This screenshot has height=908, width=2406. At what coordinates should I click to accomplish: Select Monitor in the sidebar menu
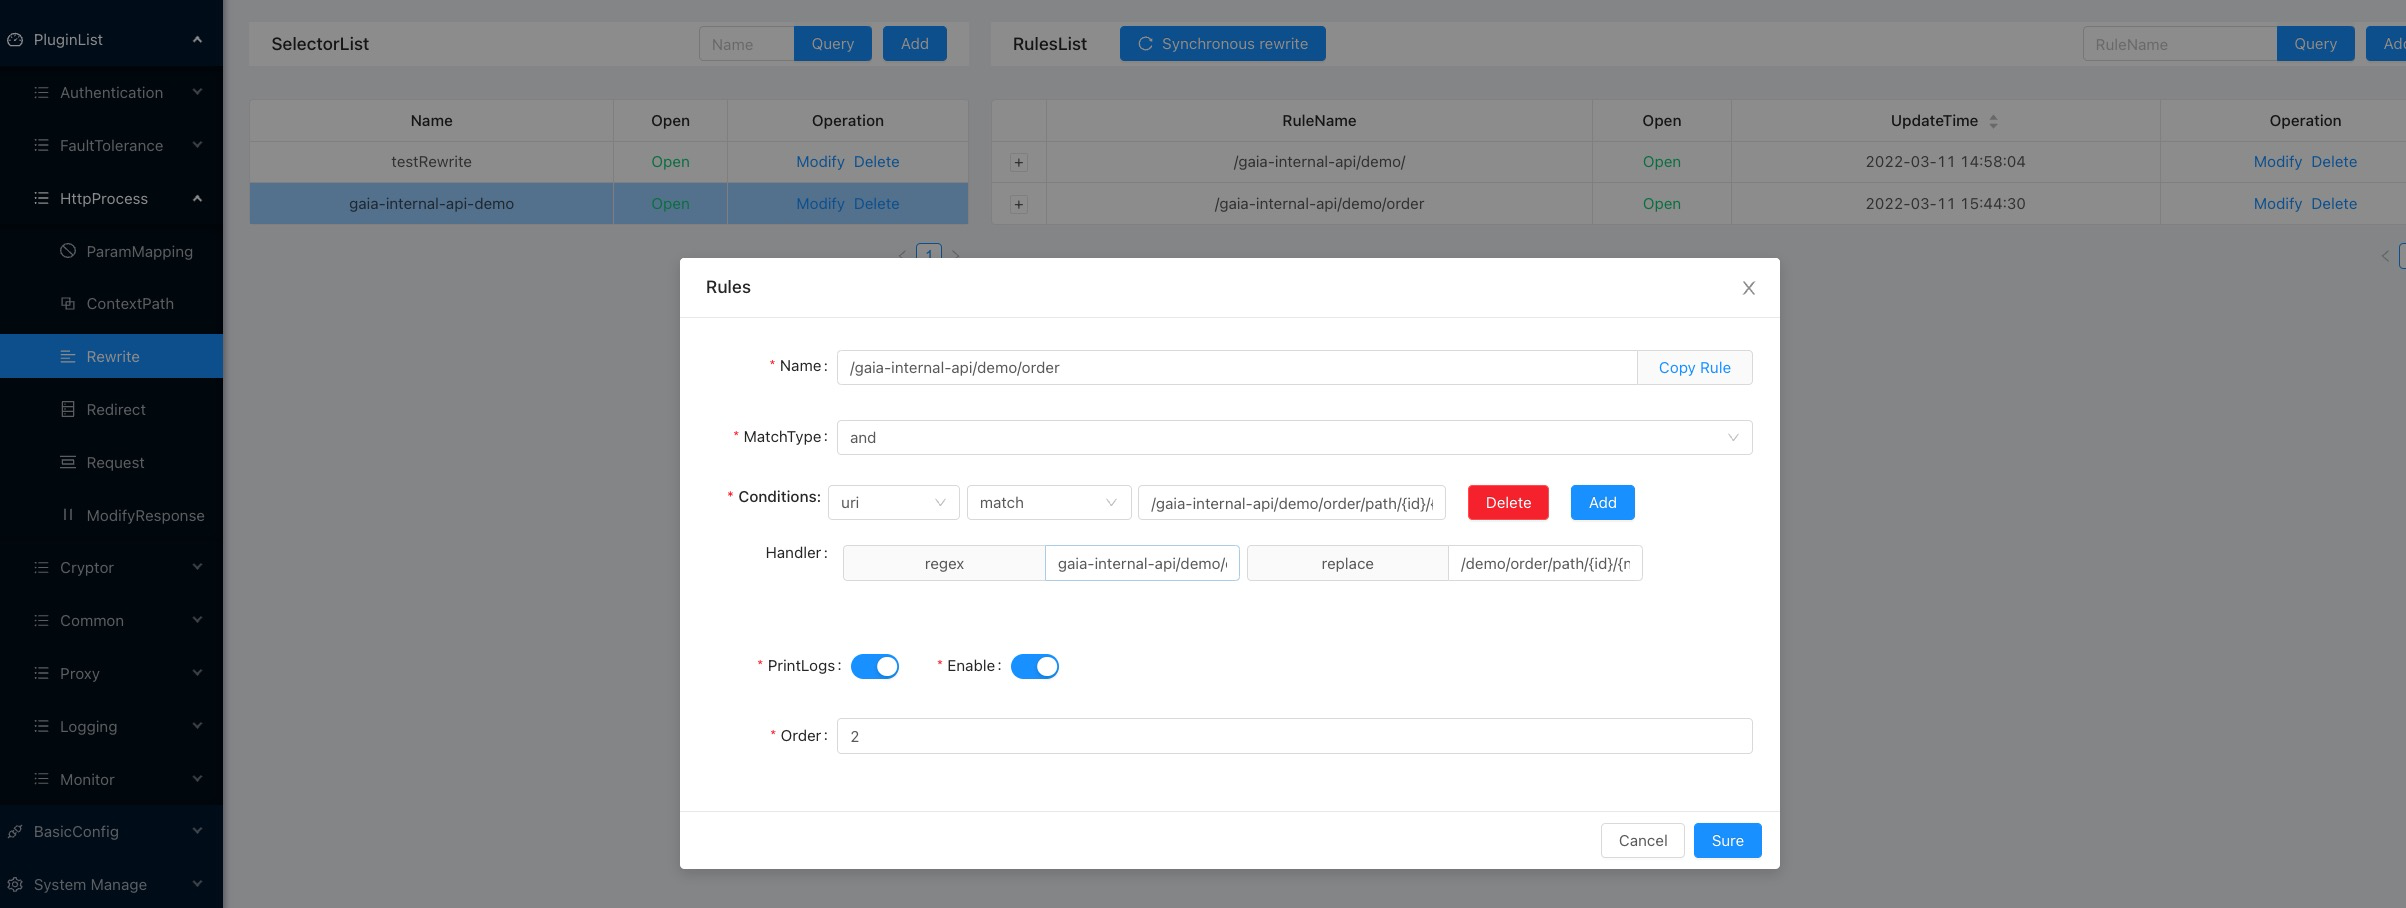click(x=87, y=778)
